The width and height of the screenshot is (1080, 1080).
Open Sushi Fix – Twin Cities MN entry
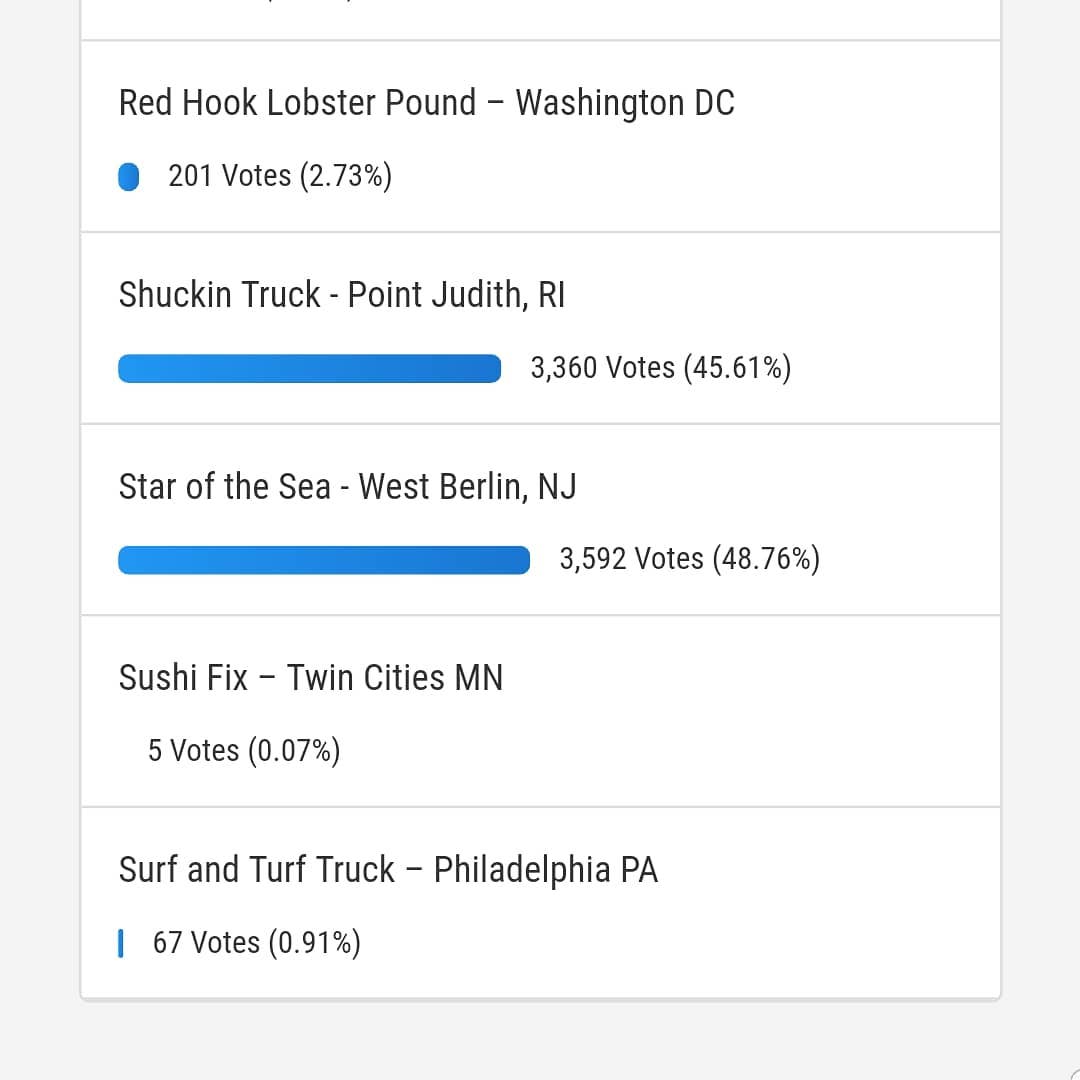[x=311, y=678]
